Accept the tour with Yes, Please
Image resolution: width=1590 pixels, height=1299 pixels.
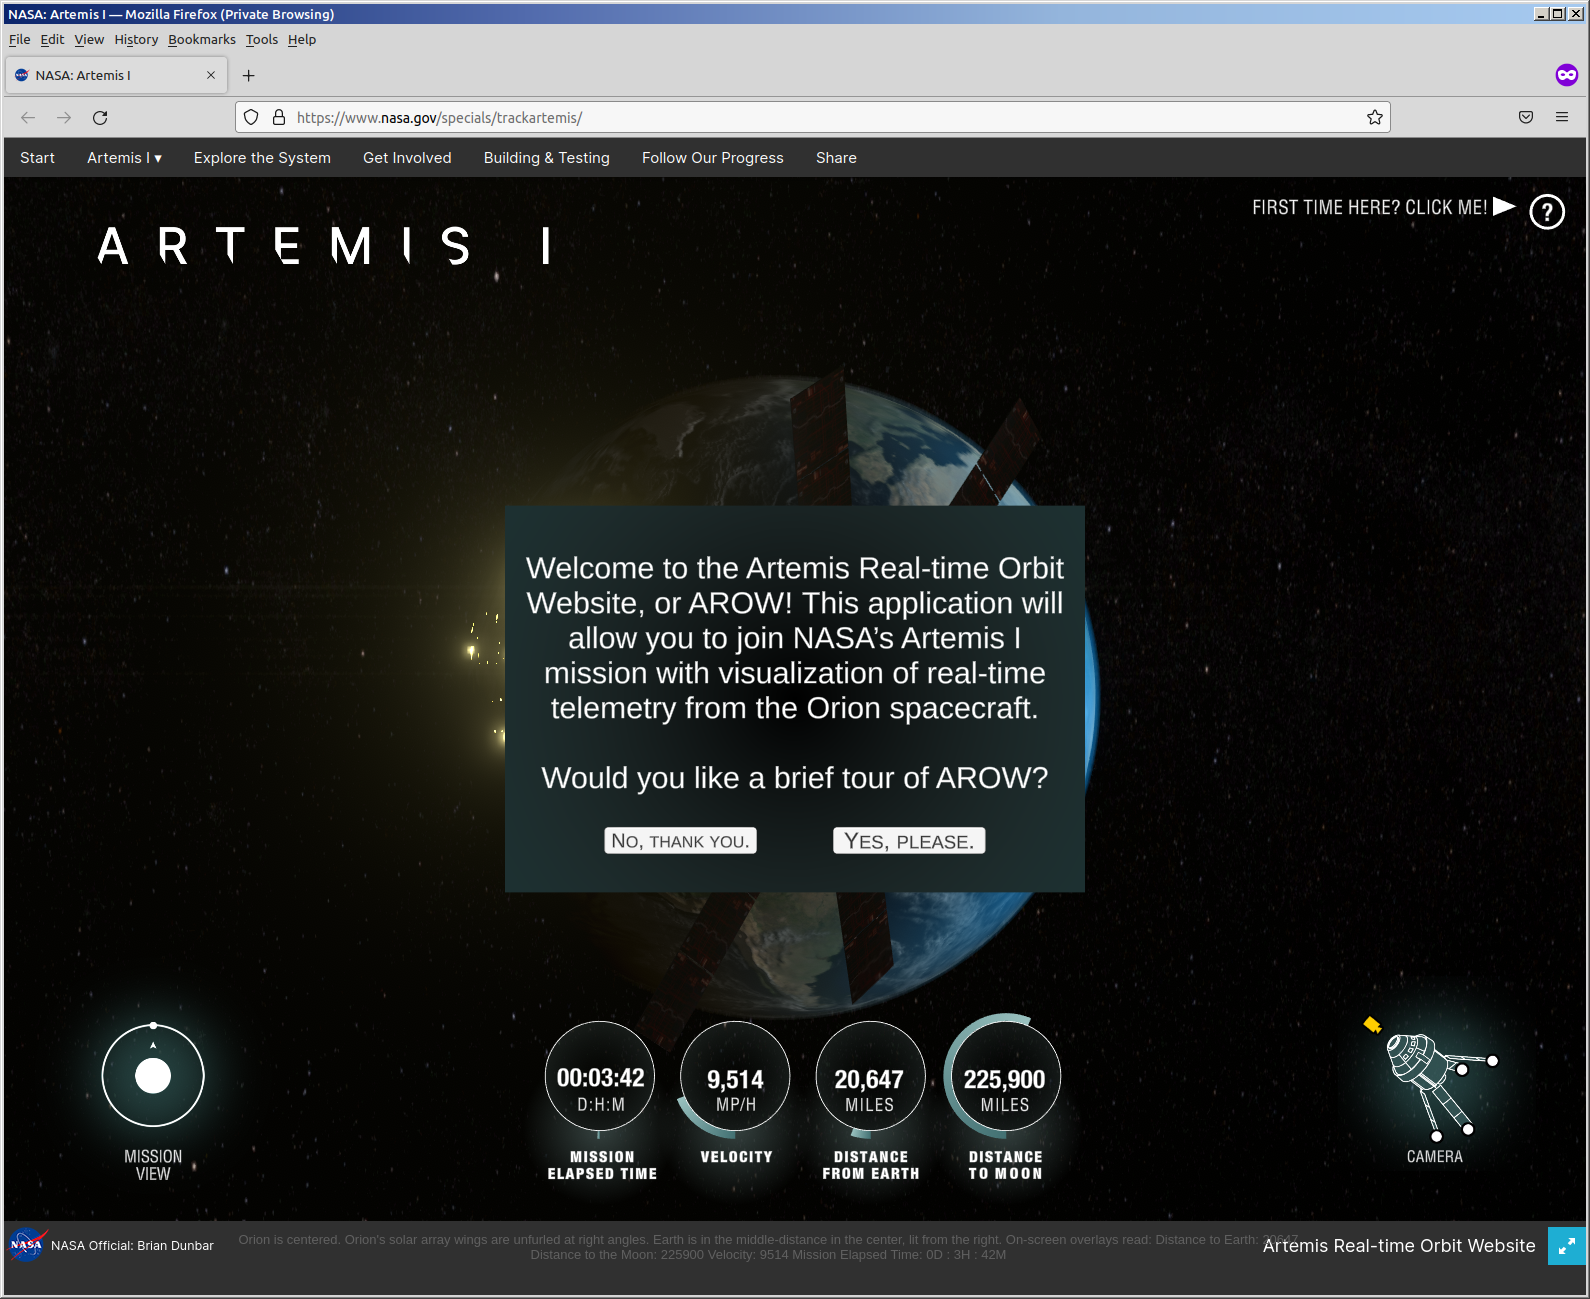click(x=909, y=841)
